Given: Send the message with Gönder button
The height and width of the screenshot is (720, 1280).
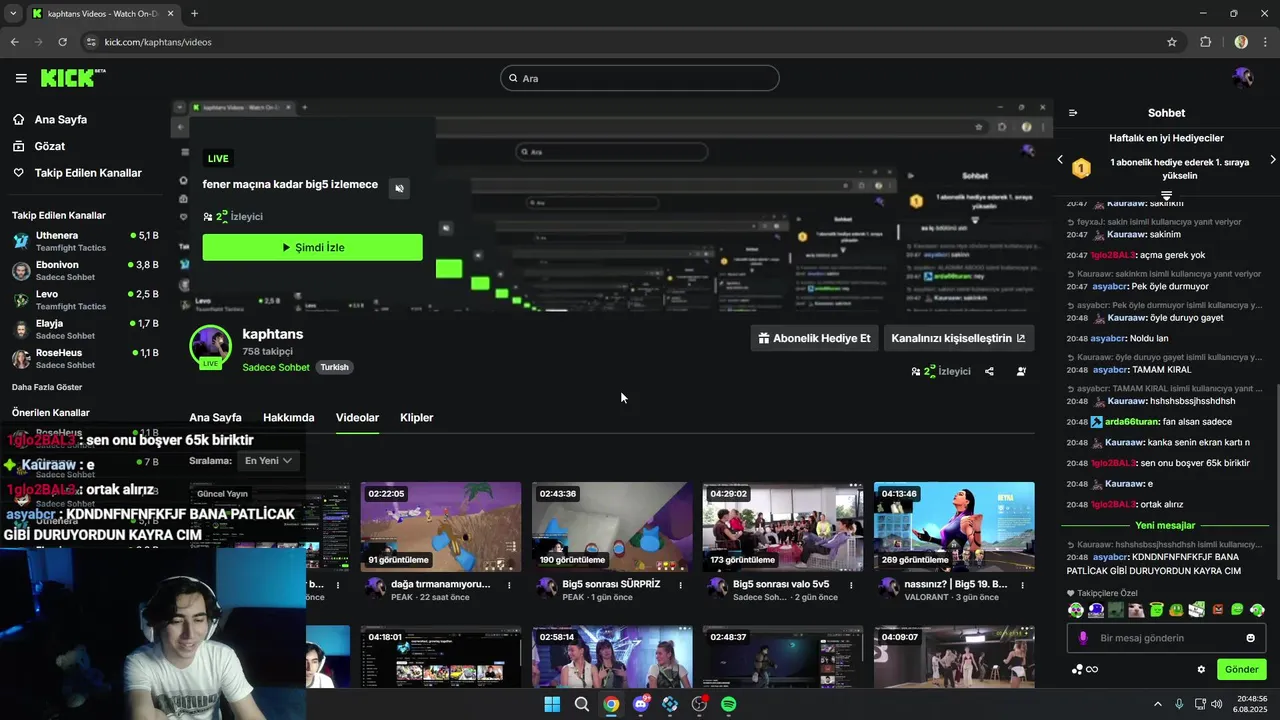Looking at the screenshot, I should (1241, 669).
